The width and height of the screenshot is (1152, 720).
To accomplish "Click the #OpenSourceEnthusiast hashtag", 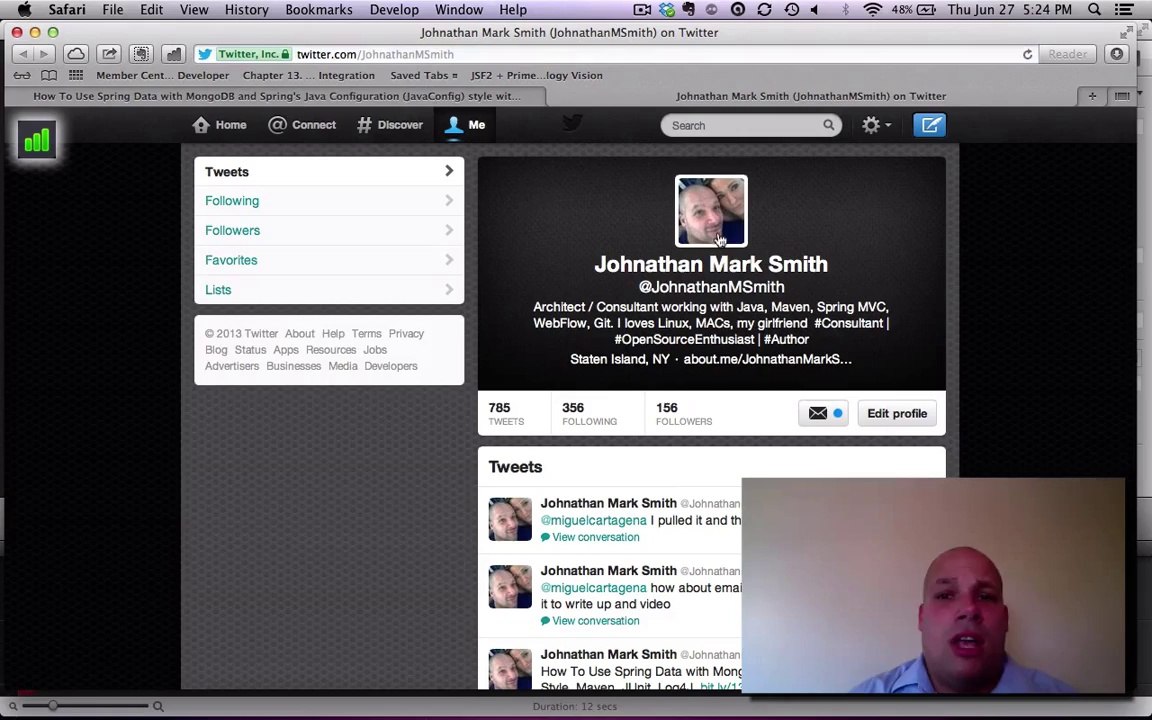I will tap(684, 339).
